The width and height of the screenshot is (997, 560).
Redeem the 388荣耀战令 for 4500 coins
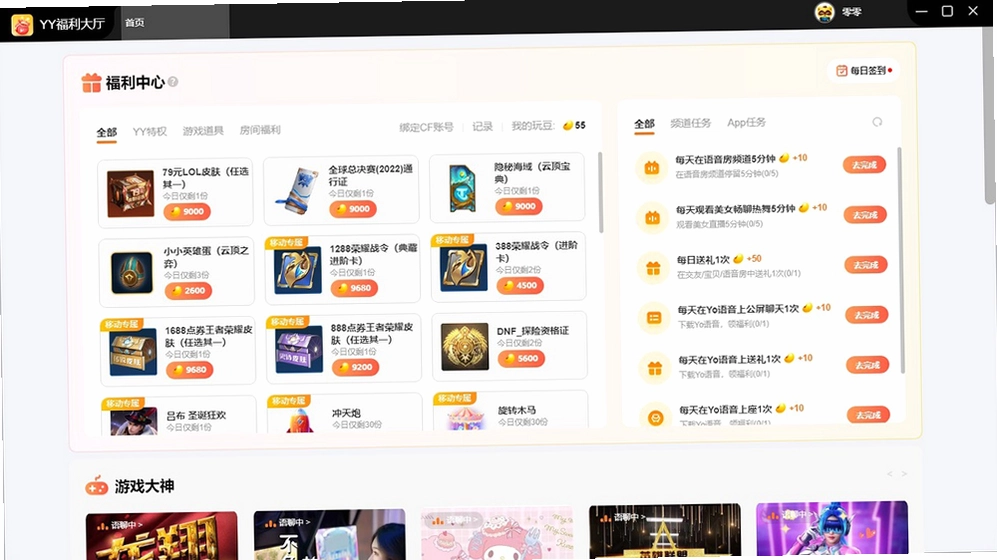pyautogui.click(x=520, y=285)
